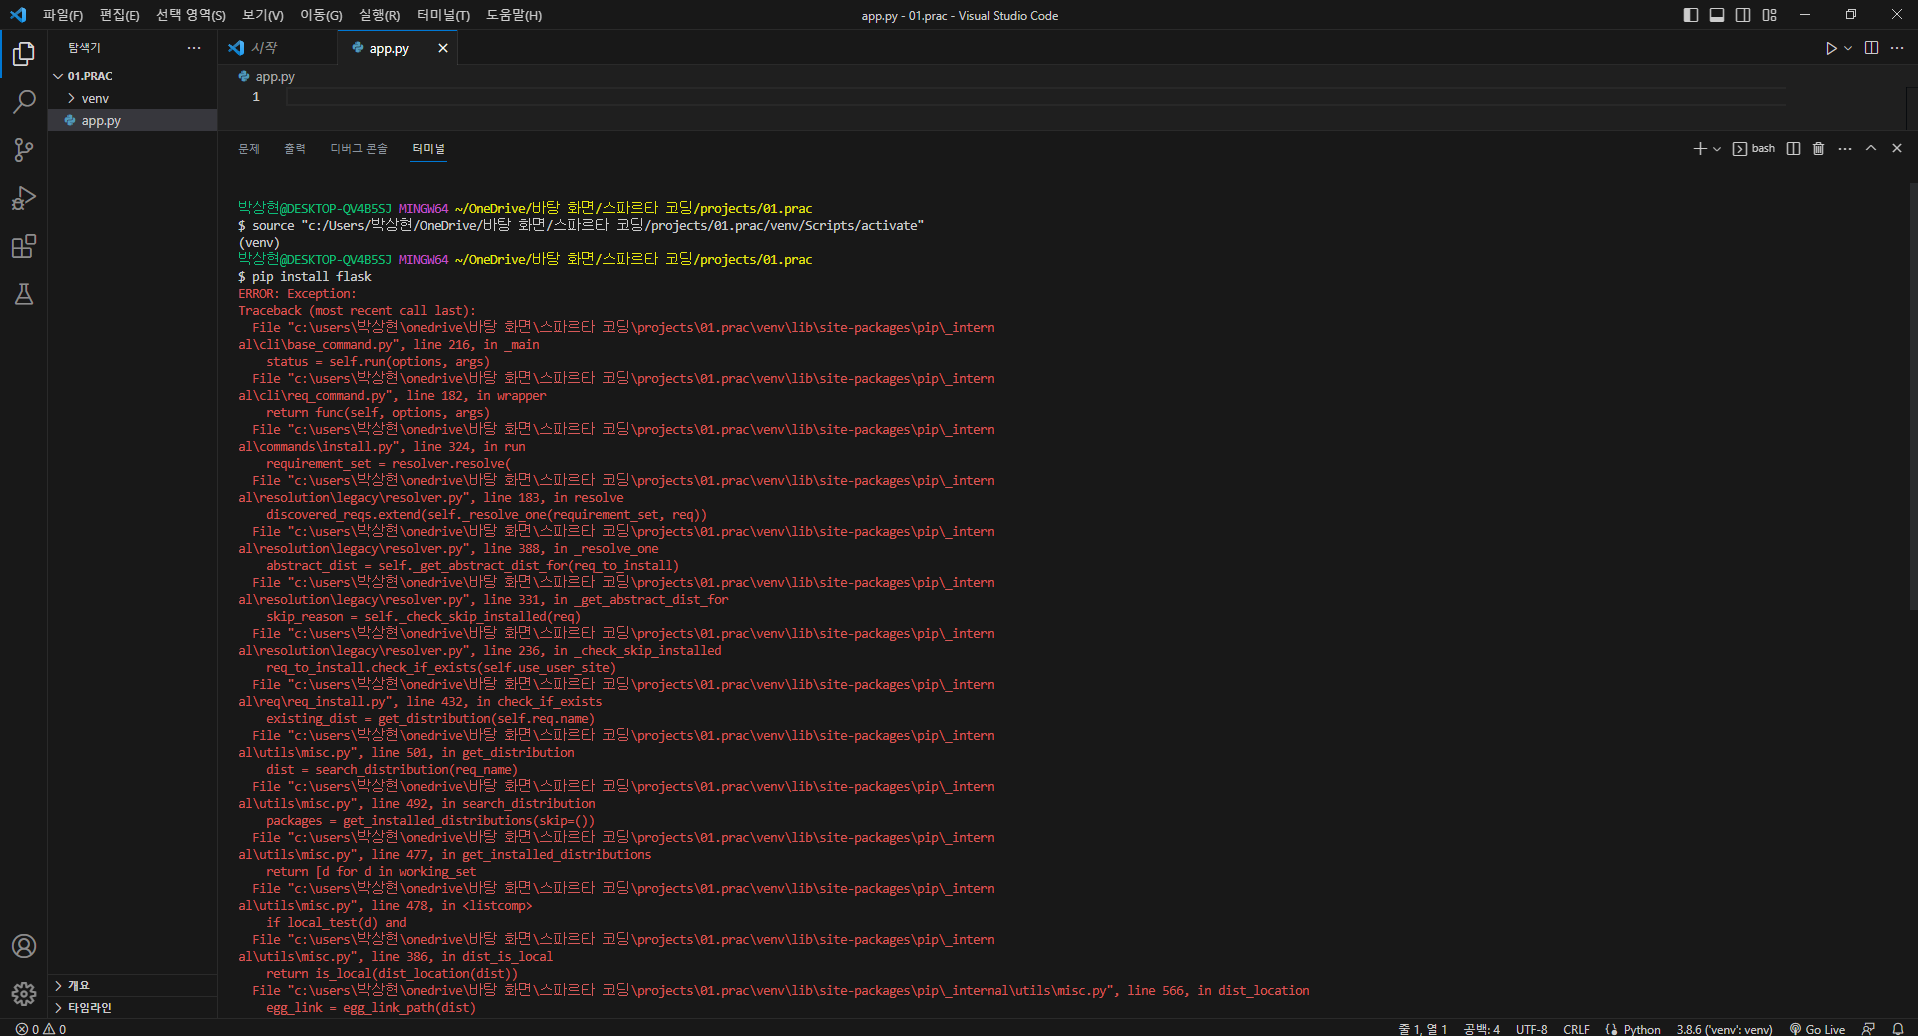The height and width of the screenshot is (1036, 1918).
Task: Click Go Live in status bar
Action: coord(1816,1029)
